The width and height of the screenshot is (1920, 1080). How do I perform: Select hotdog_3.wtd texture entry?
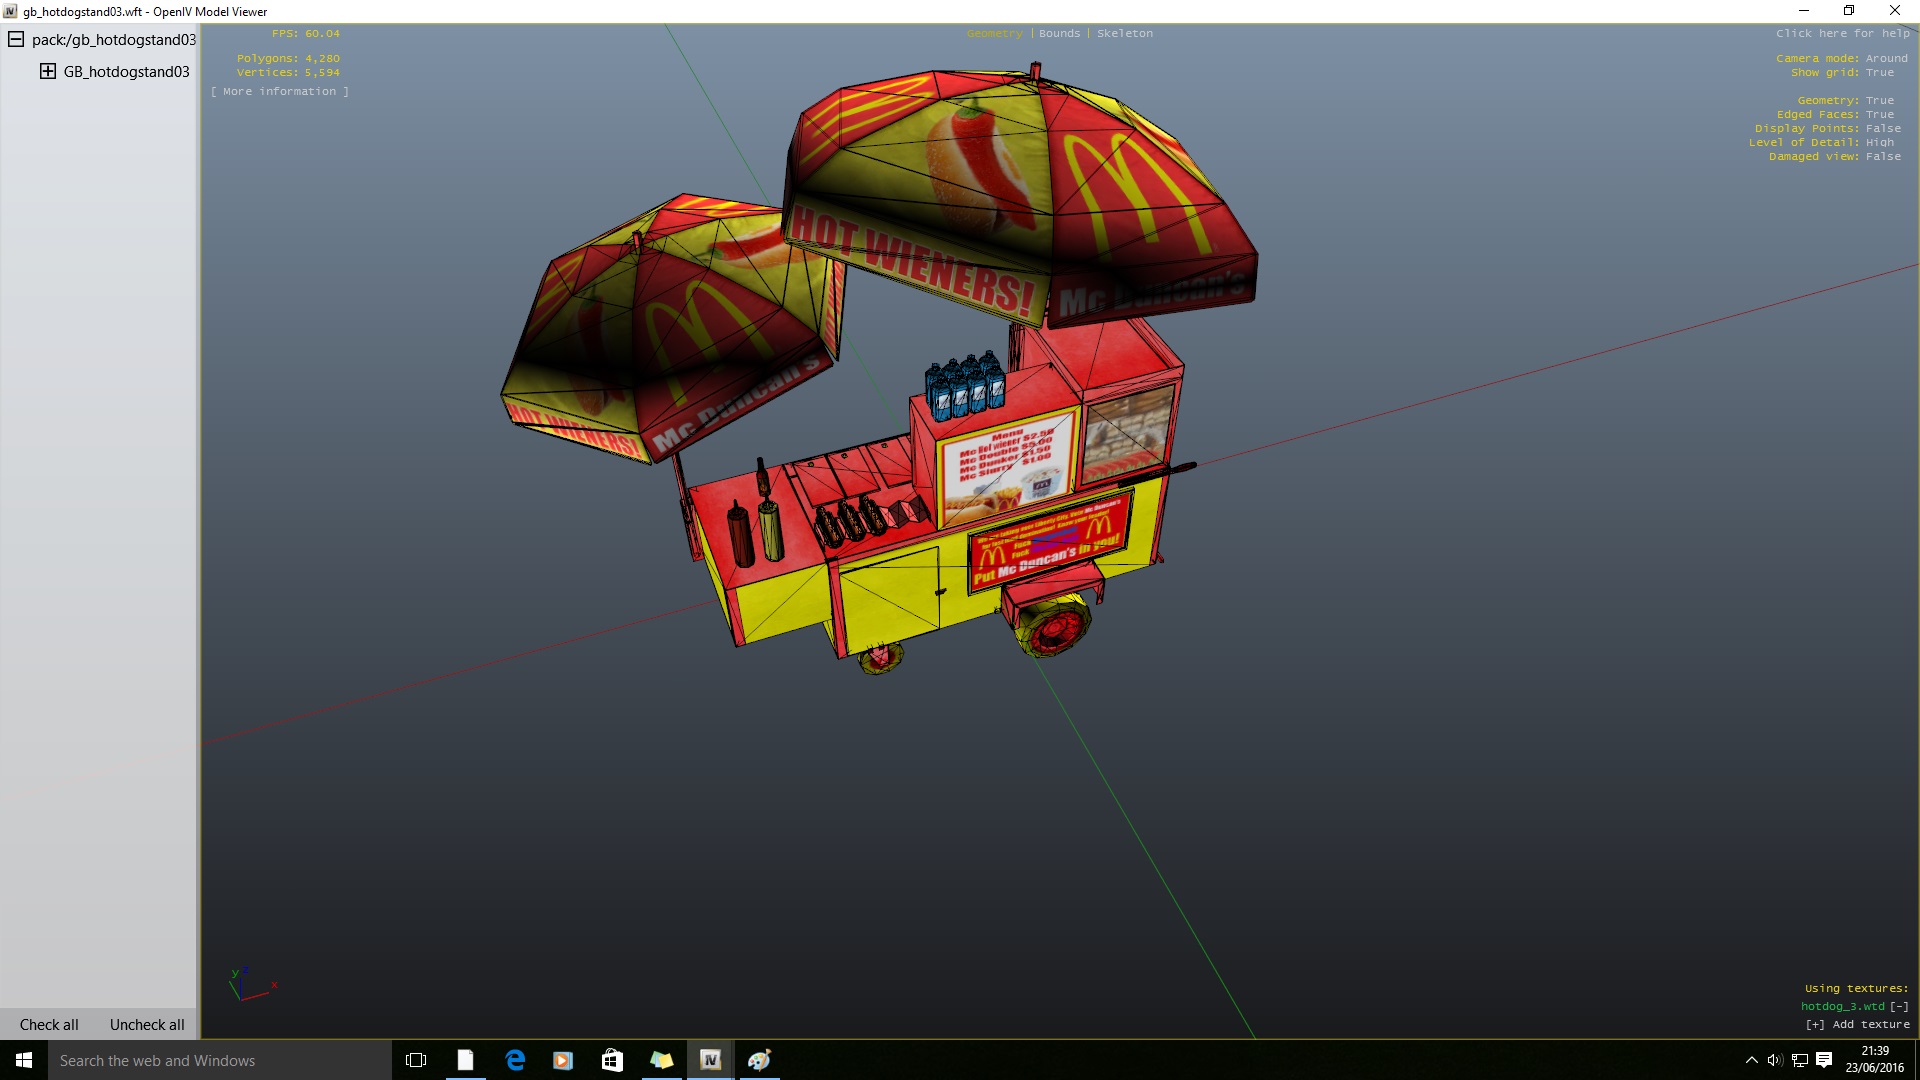[1842, 1006]
